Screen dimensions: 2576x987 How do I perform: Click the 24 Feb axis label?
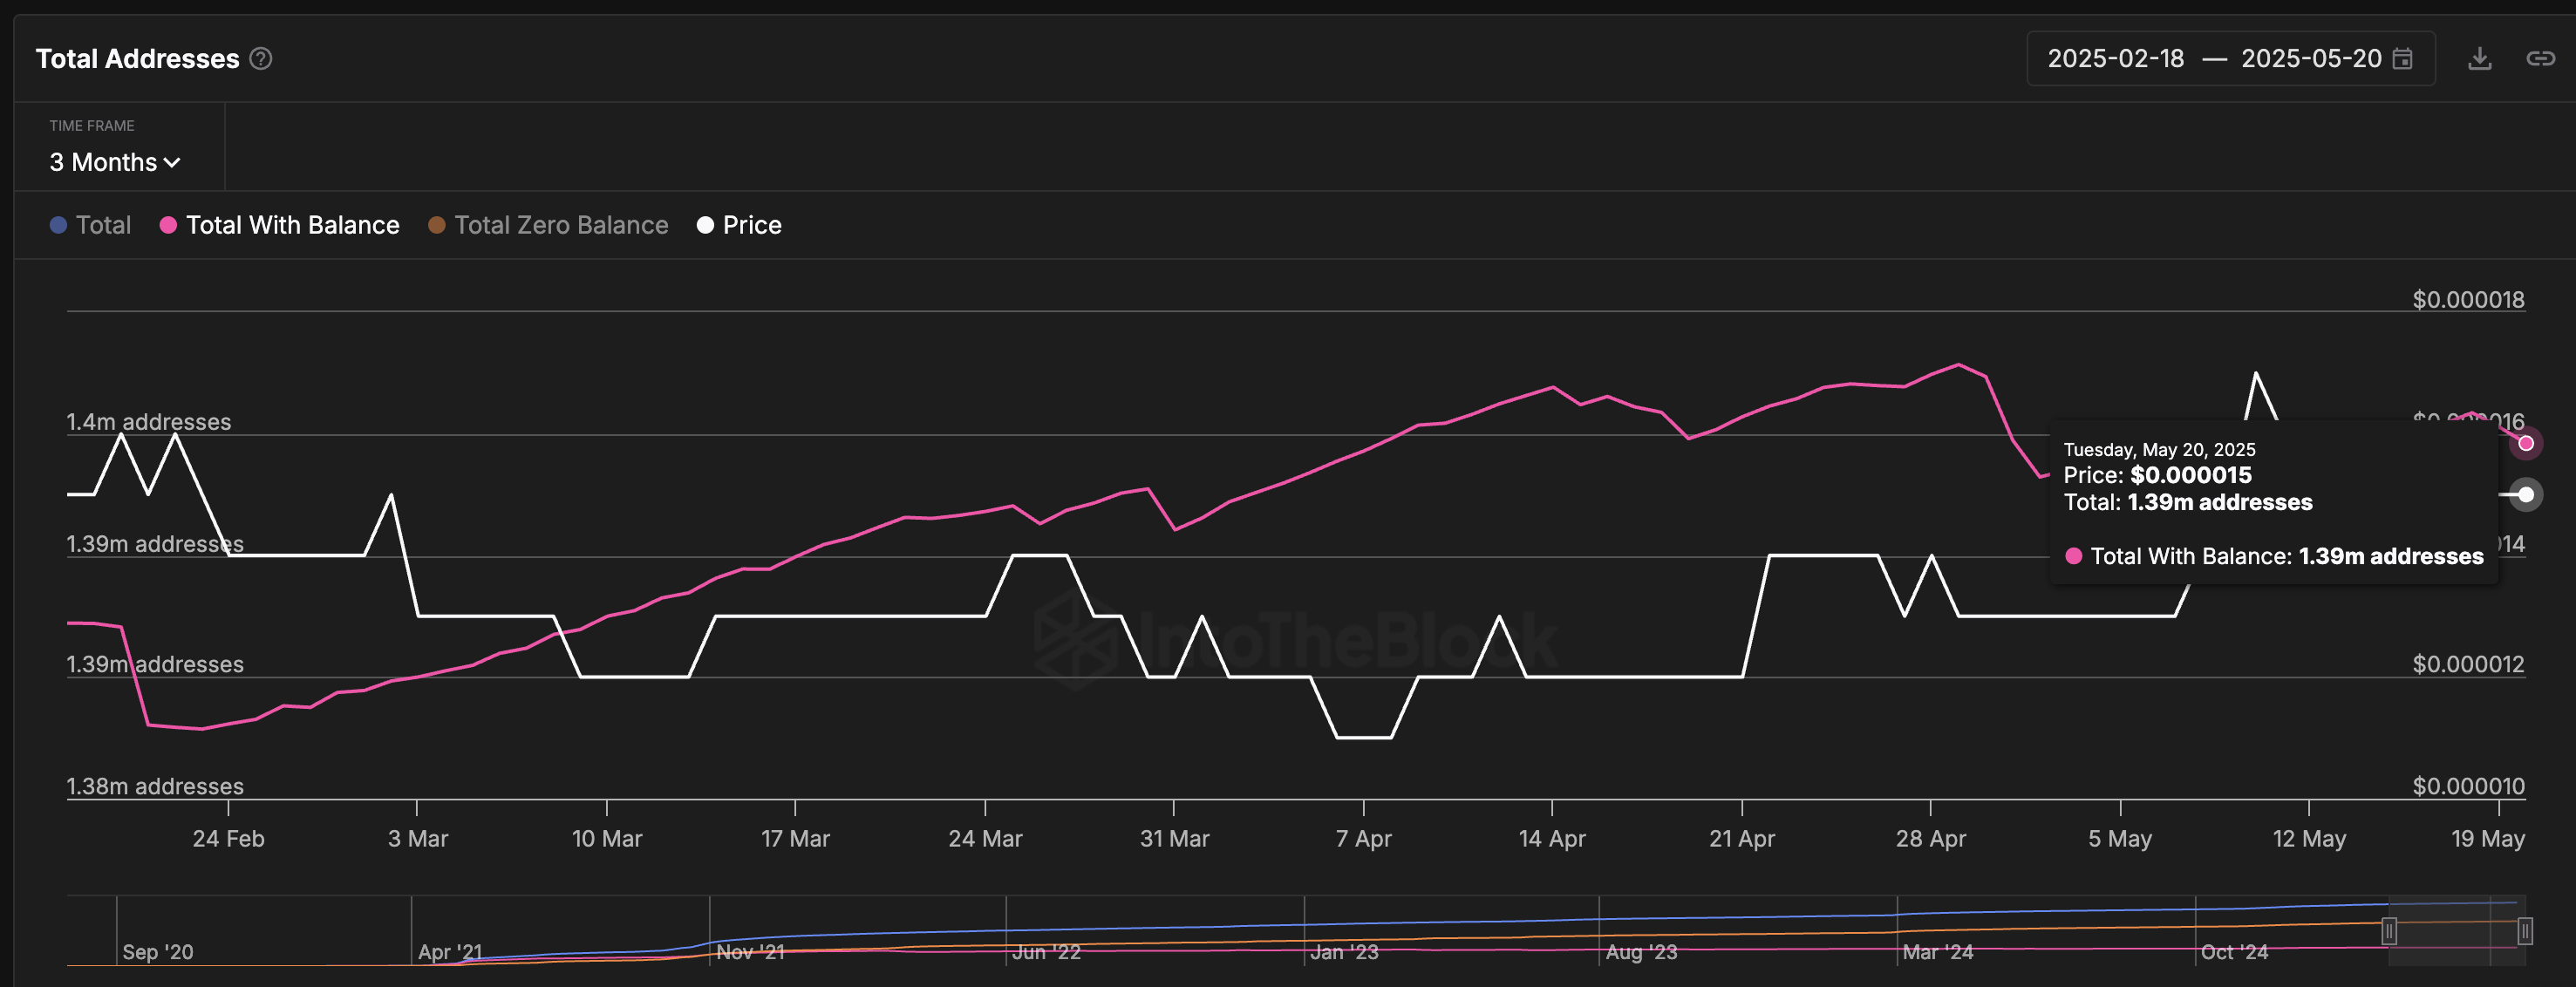click(229, 838)
